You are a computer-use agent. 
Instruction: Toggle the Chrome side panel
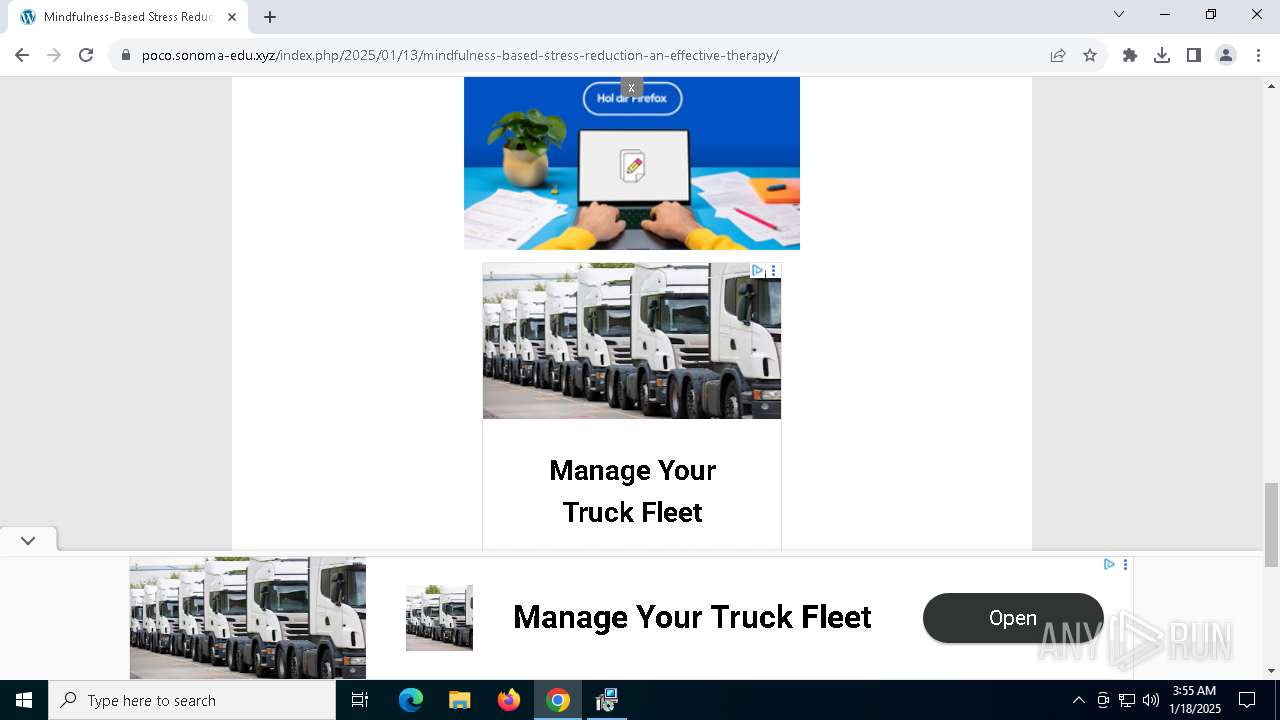[1194, 55]
